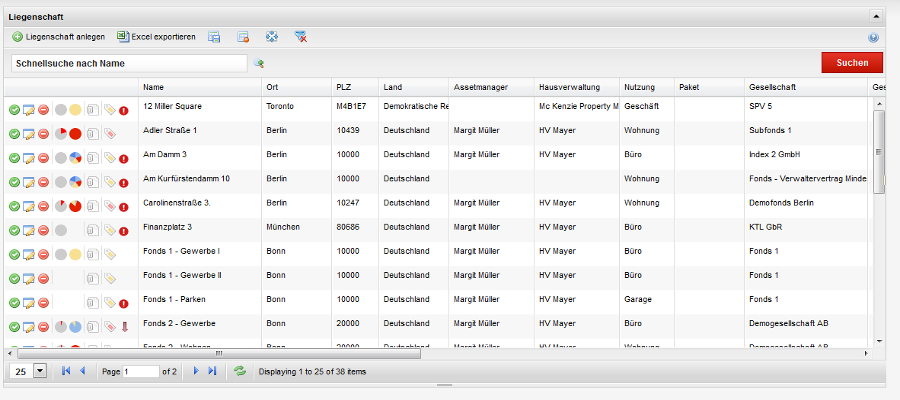
Task: Edit the Adler Straße 1 entry
Action: pyautogui.click(x=29, y=134)
